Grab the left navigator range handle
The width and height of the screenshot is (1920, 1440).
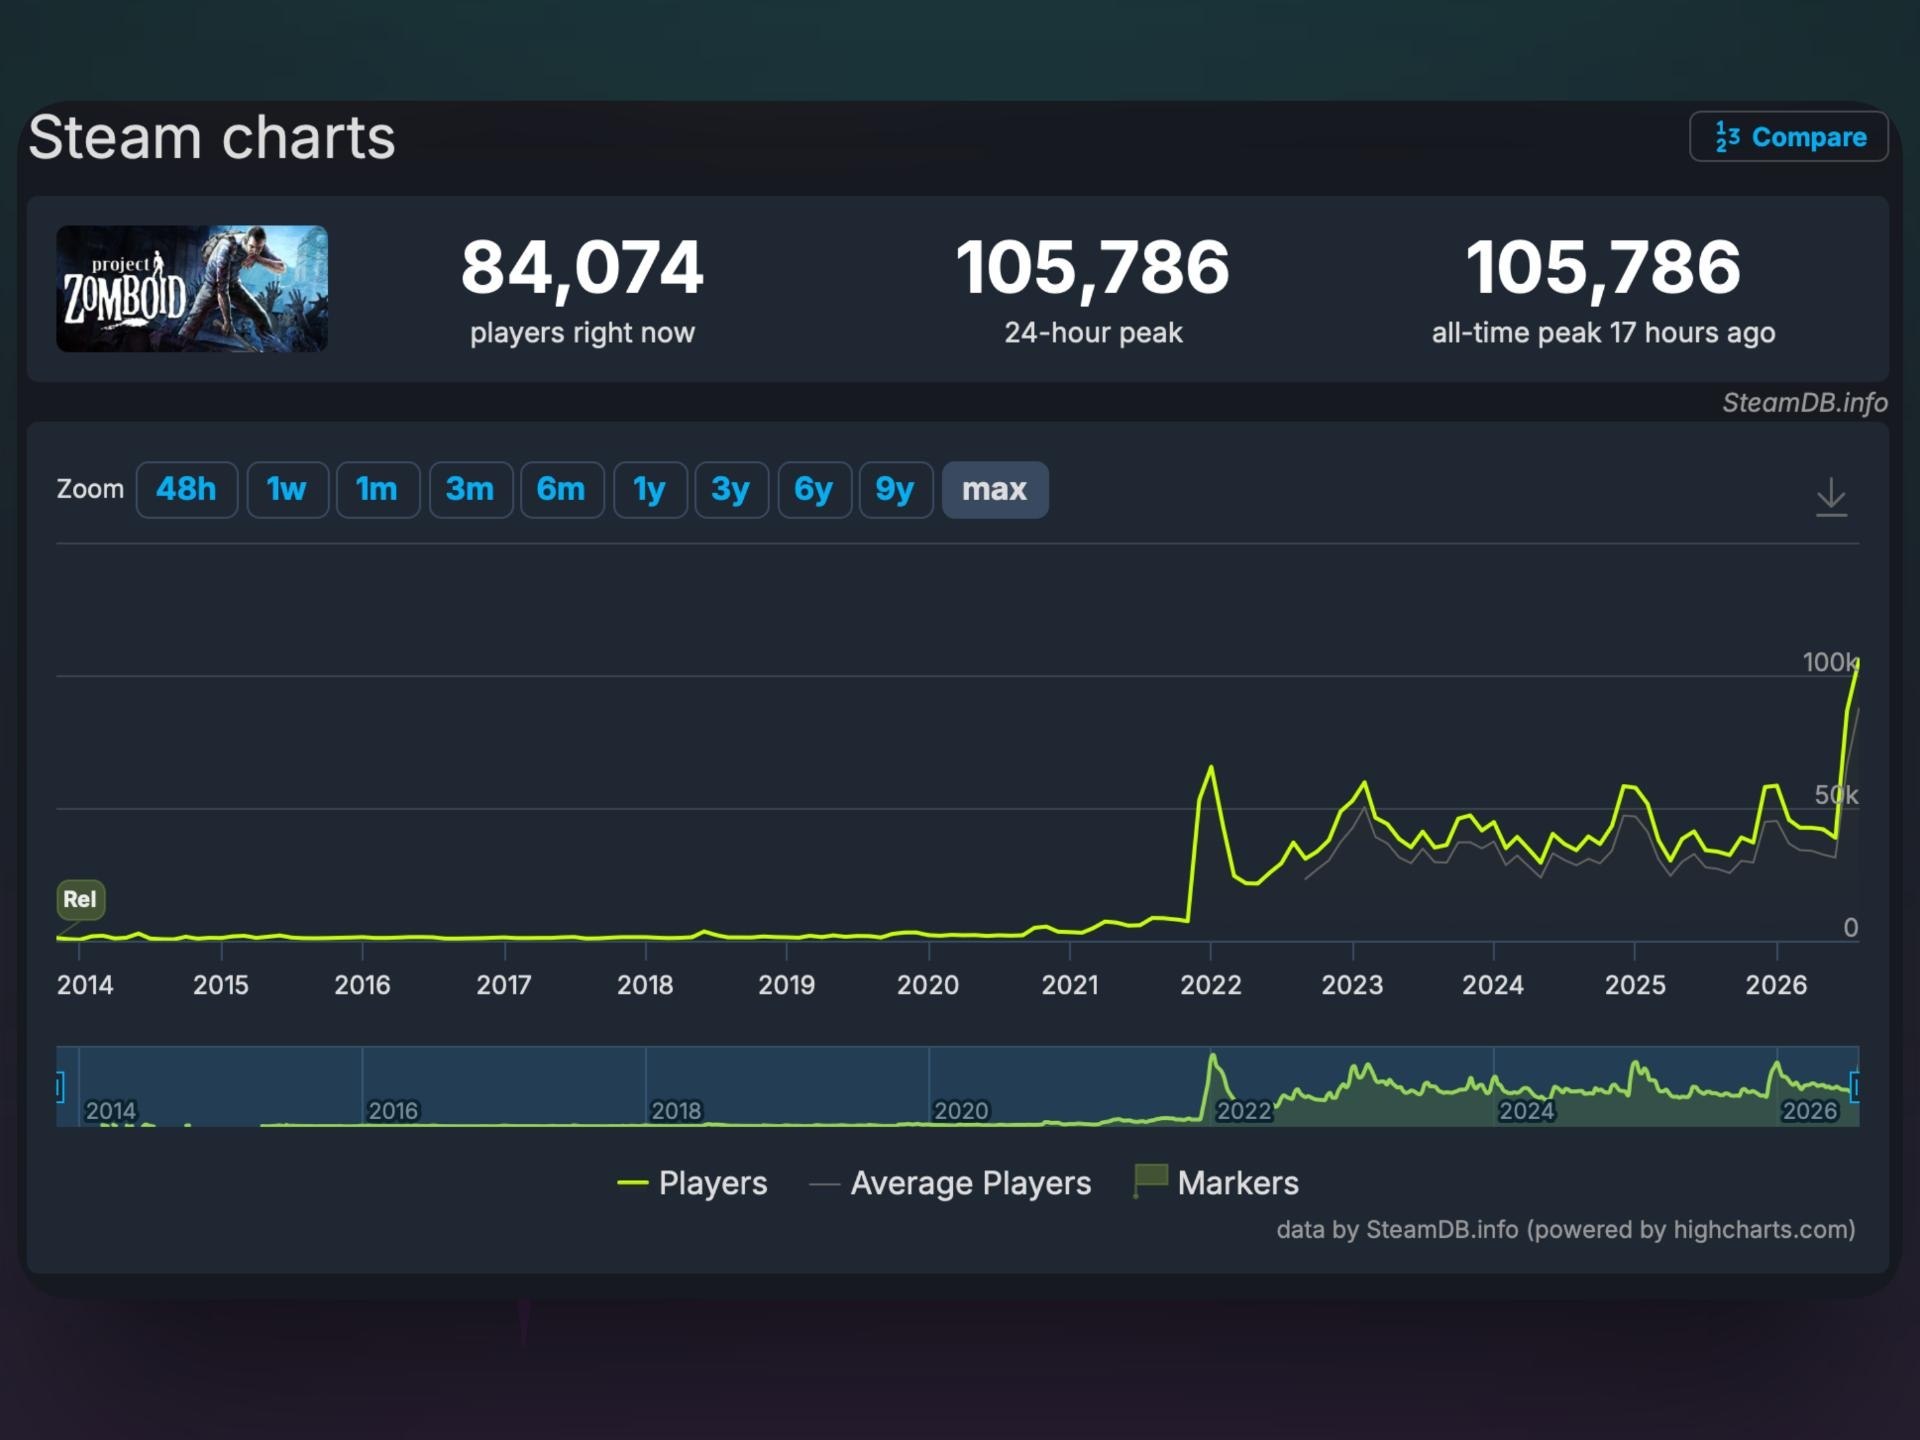tap(60, 1086)
